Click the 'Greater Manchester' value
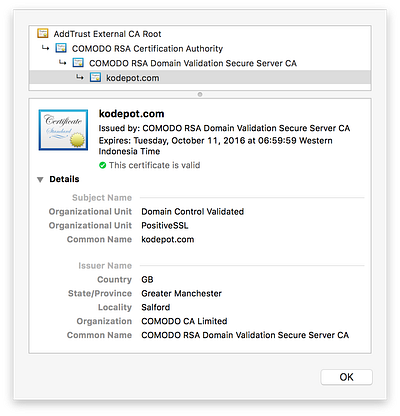Screen dimensions: 400x416 pos(181,293)
